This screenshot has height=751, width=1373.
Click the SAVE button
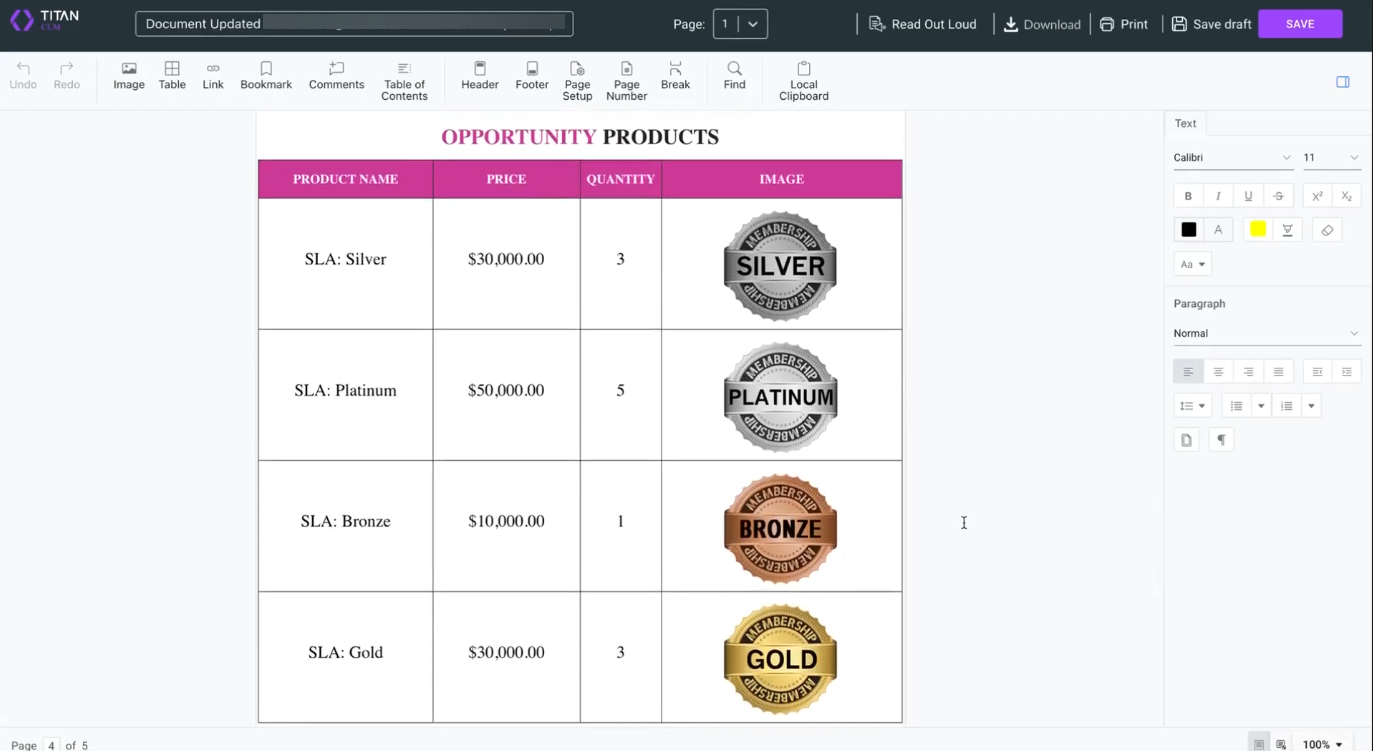tap(1300, 23)
